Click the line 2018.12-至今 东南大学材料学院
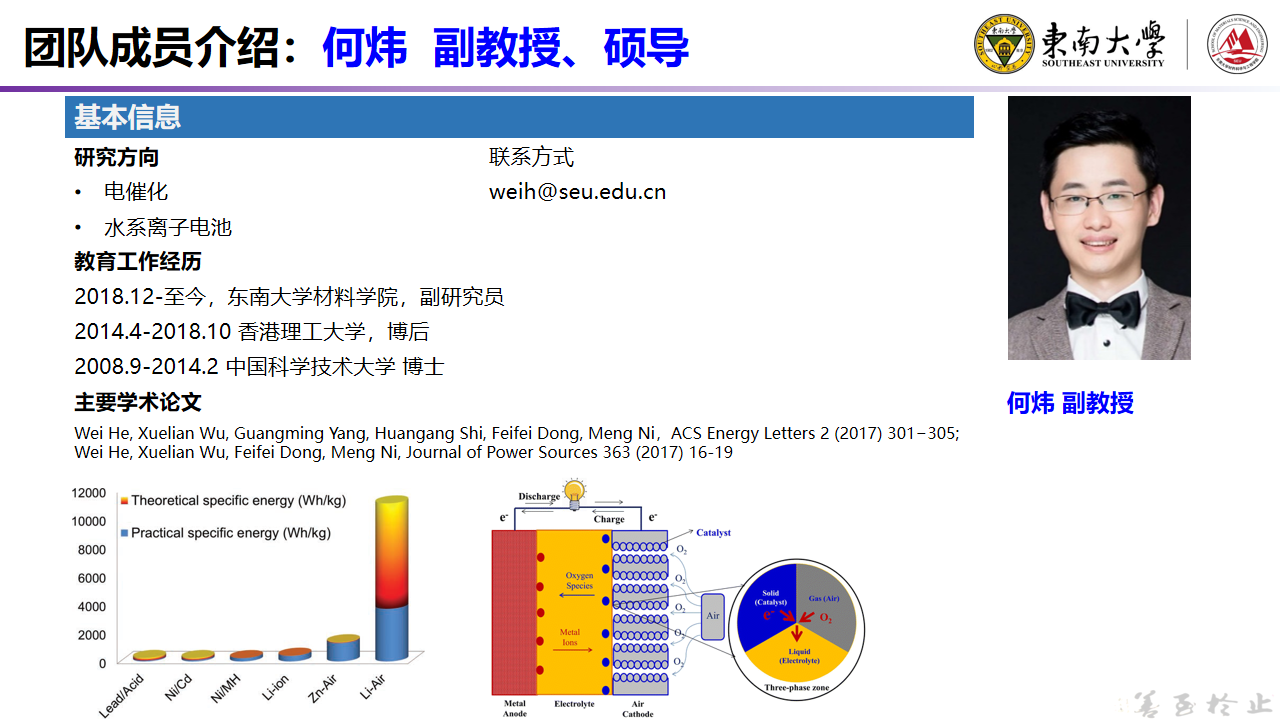 [x=289, y=297]
